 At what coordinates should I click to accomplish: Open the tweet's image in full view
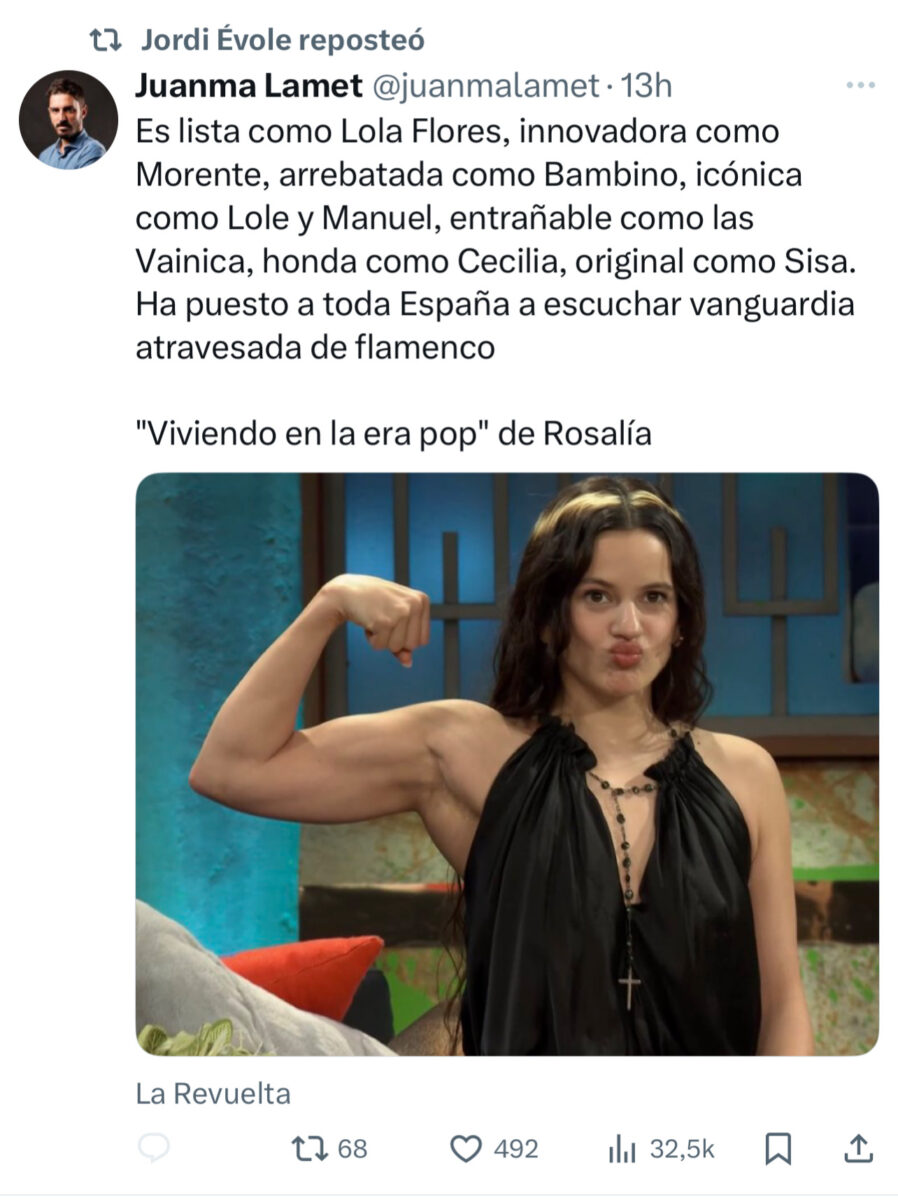507,764
